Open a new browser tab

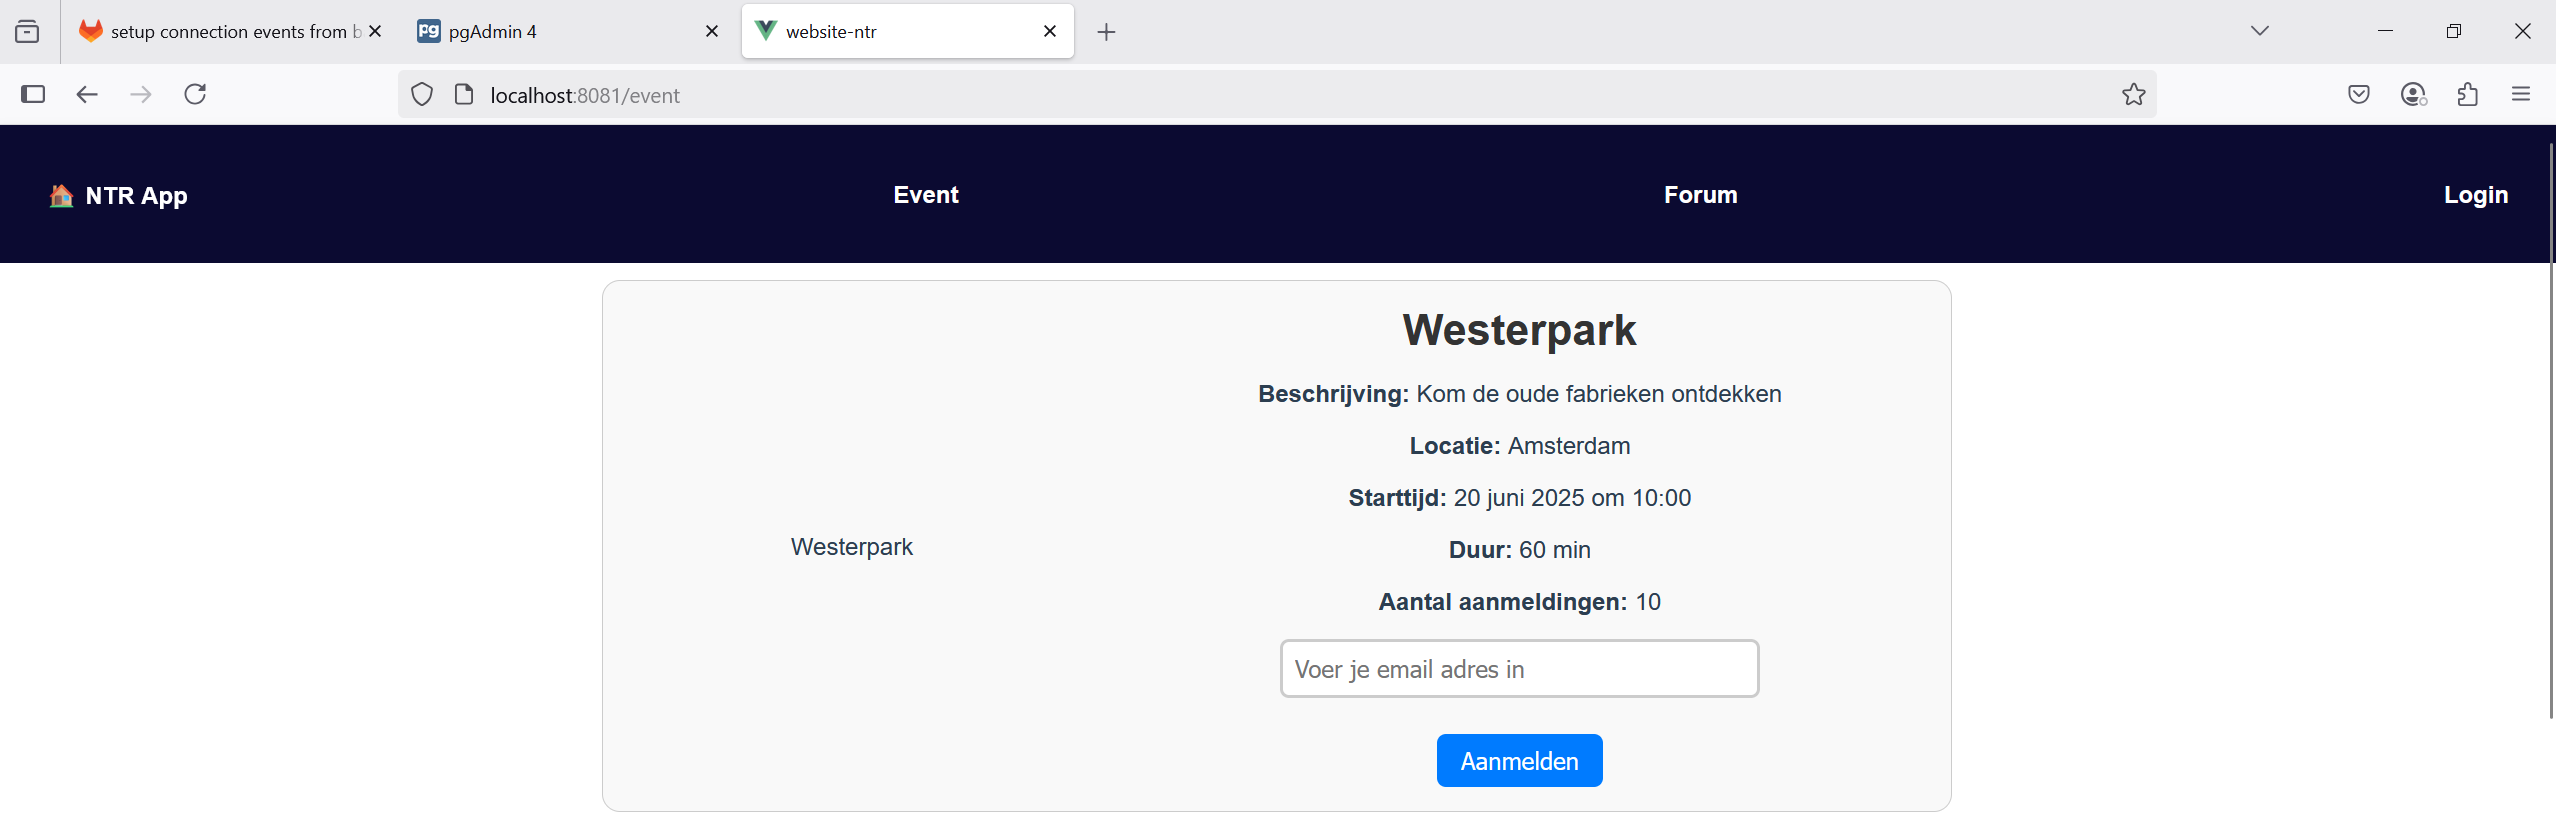tap(1106, 32)
